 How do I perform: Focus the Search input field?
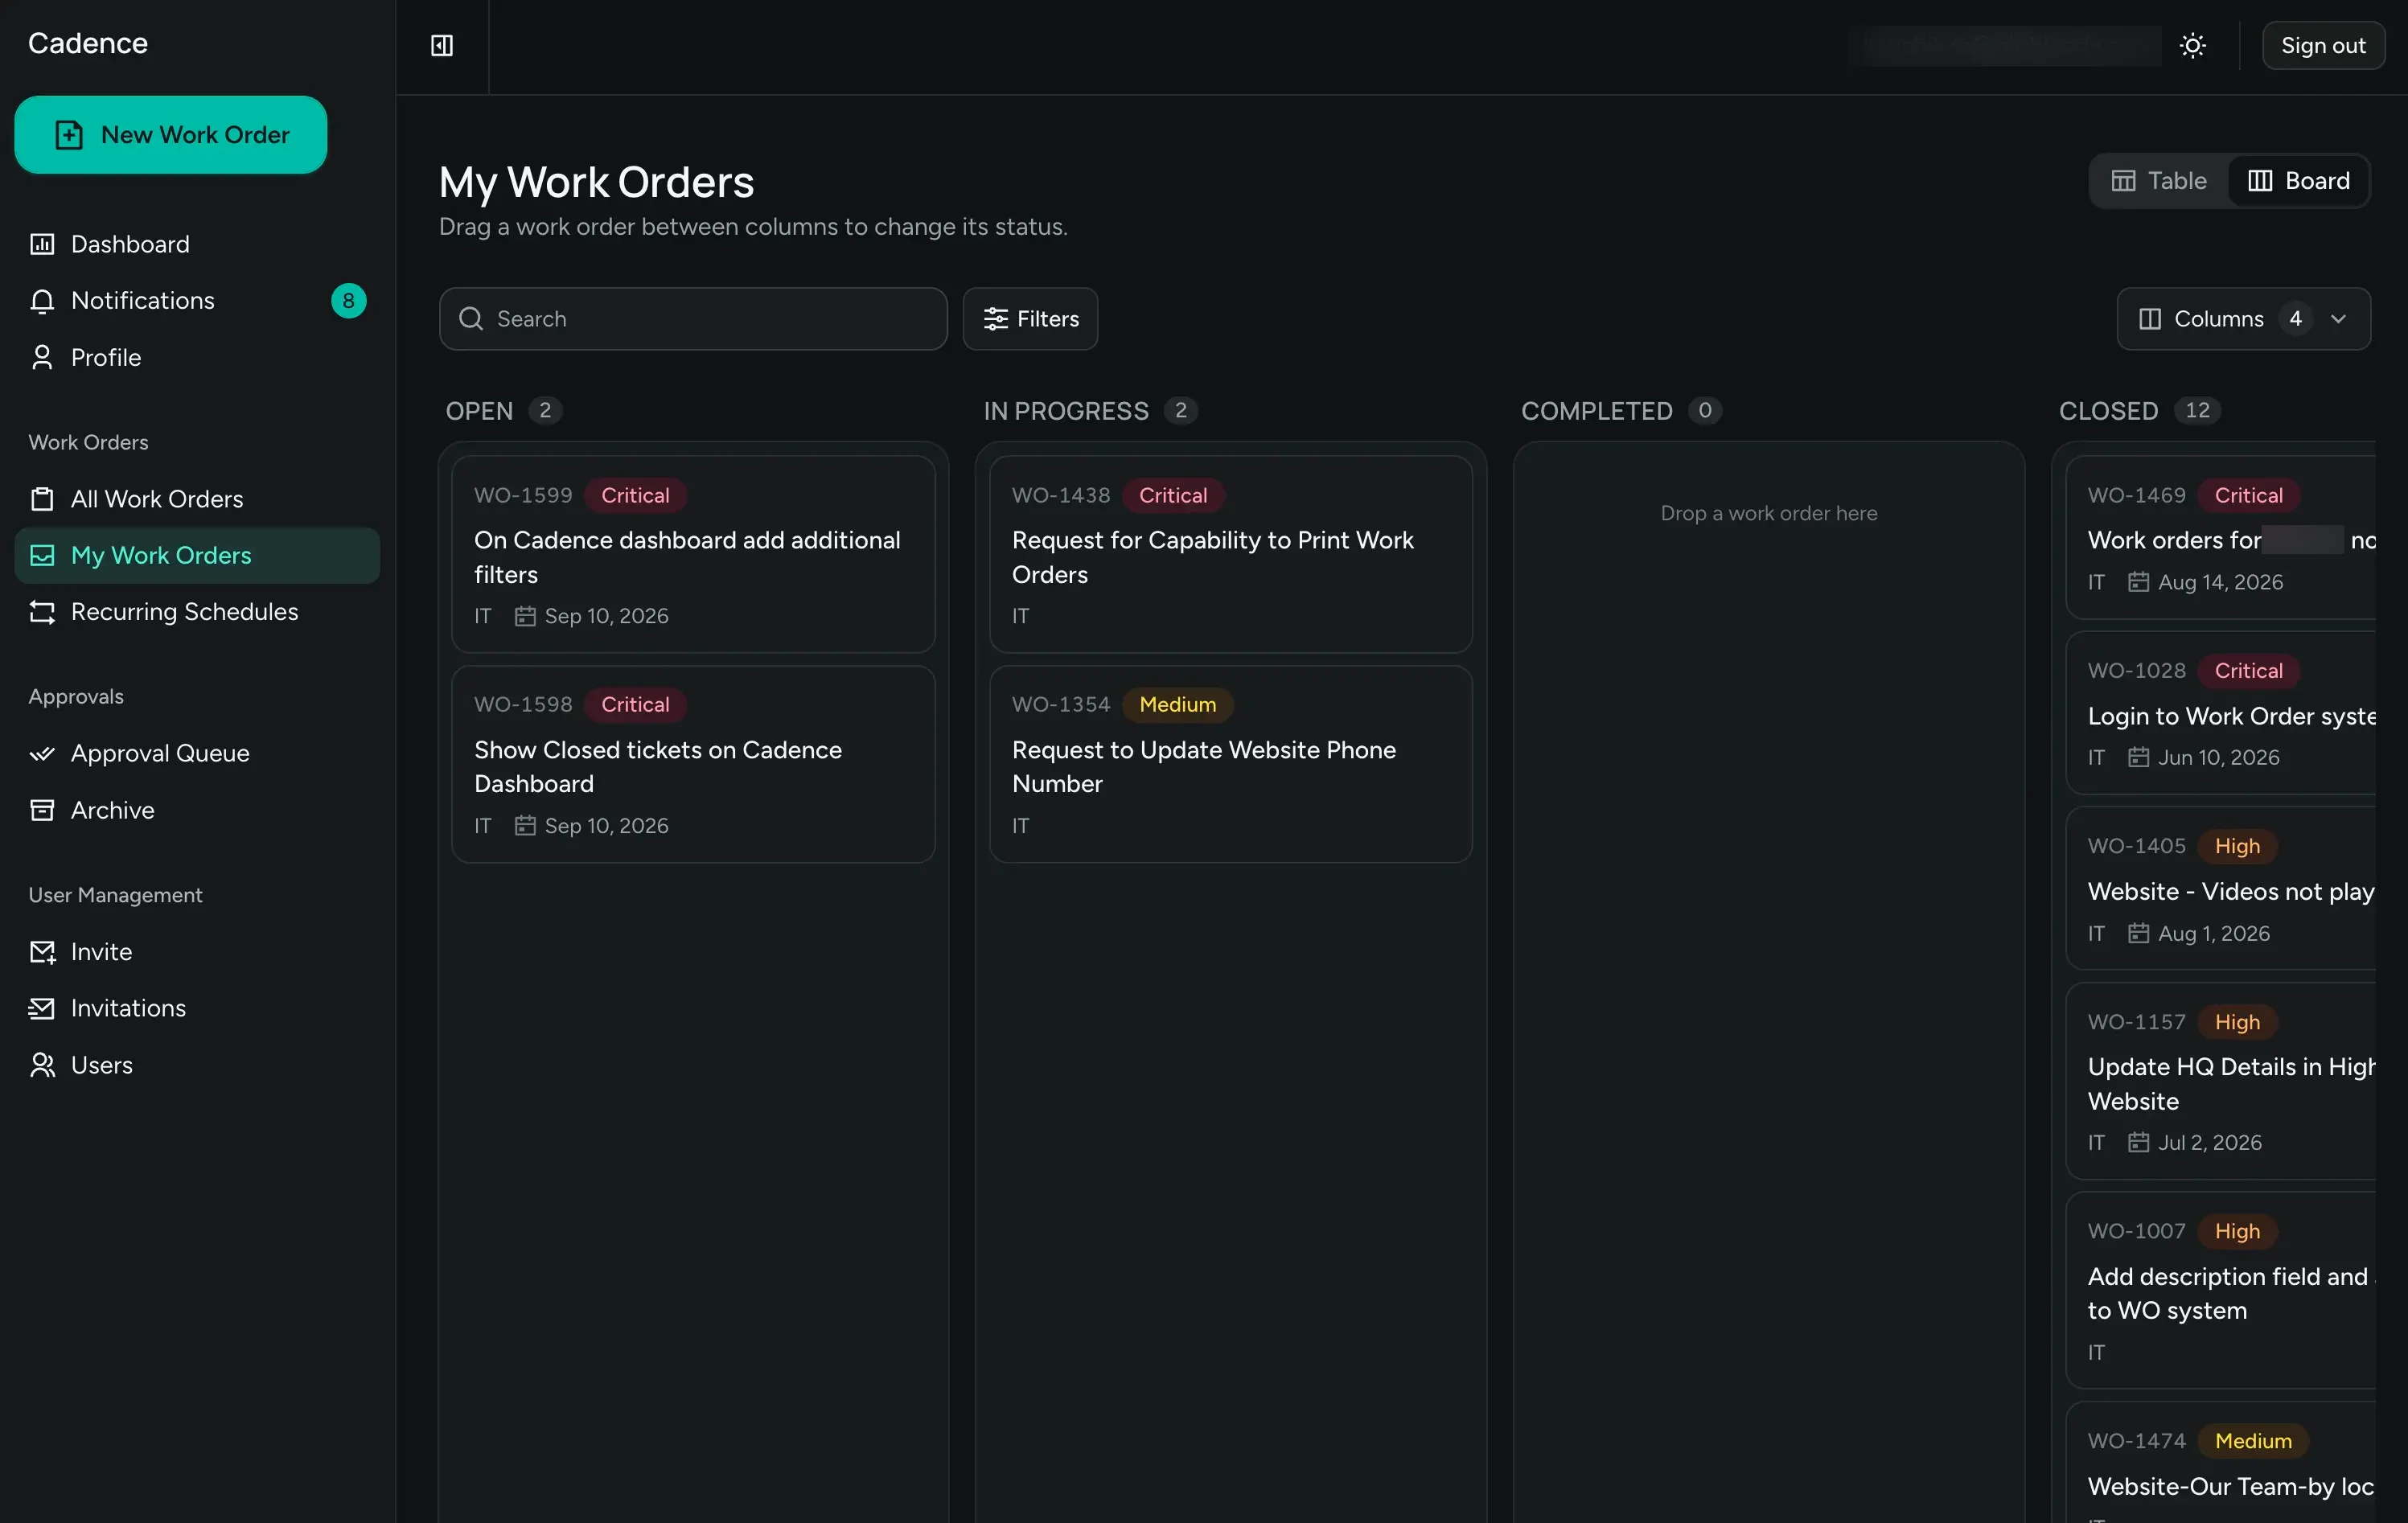tap(693, 319)
